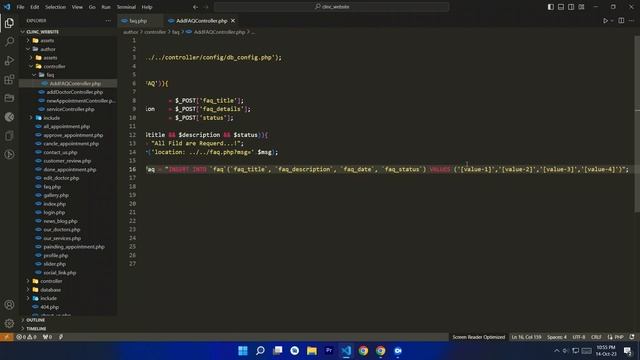This screenshot has width=640, height=360.
Task: Open the Search view in activity bar
Action: coord(9,42)
